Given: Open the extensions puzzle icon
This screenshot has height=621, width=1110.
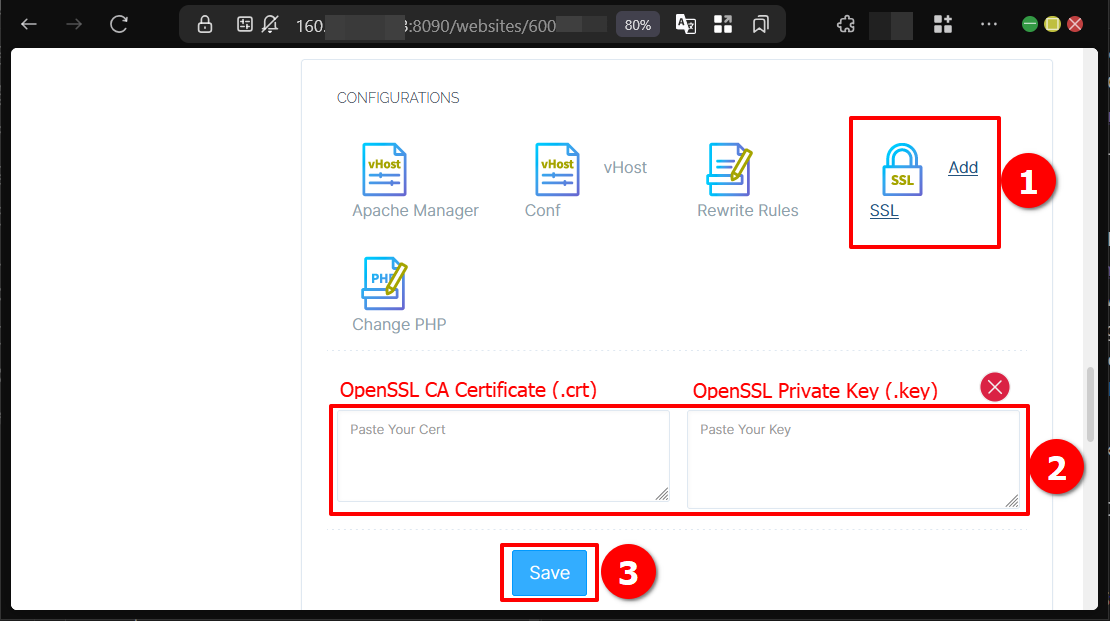Looking at the screenshot, I should 845,25.
